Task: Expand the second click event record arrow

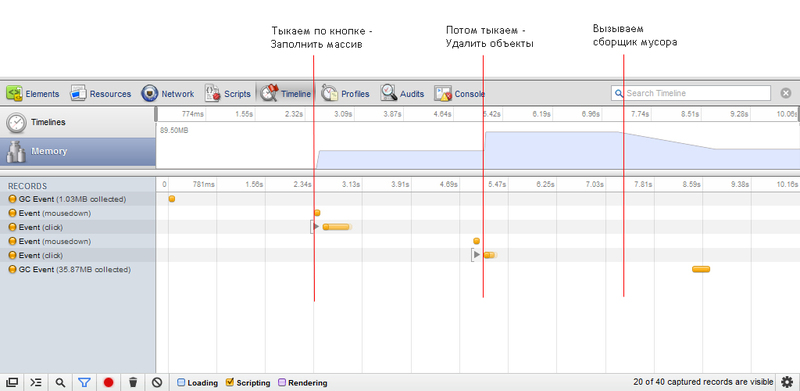Action: 477,255
